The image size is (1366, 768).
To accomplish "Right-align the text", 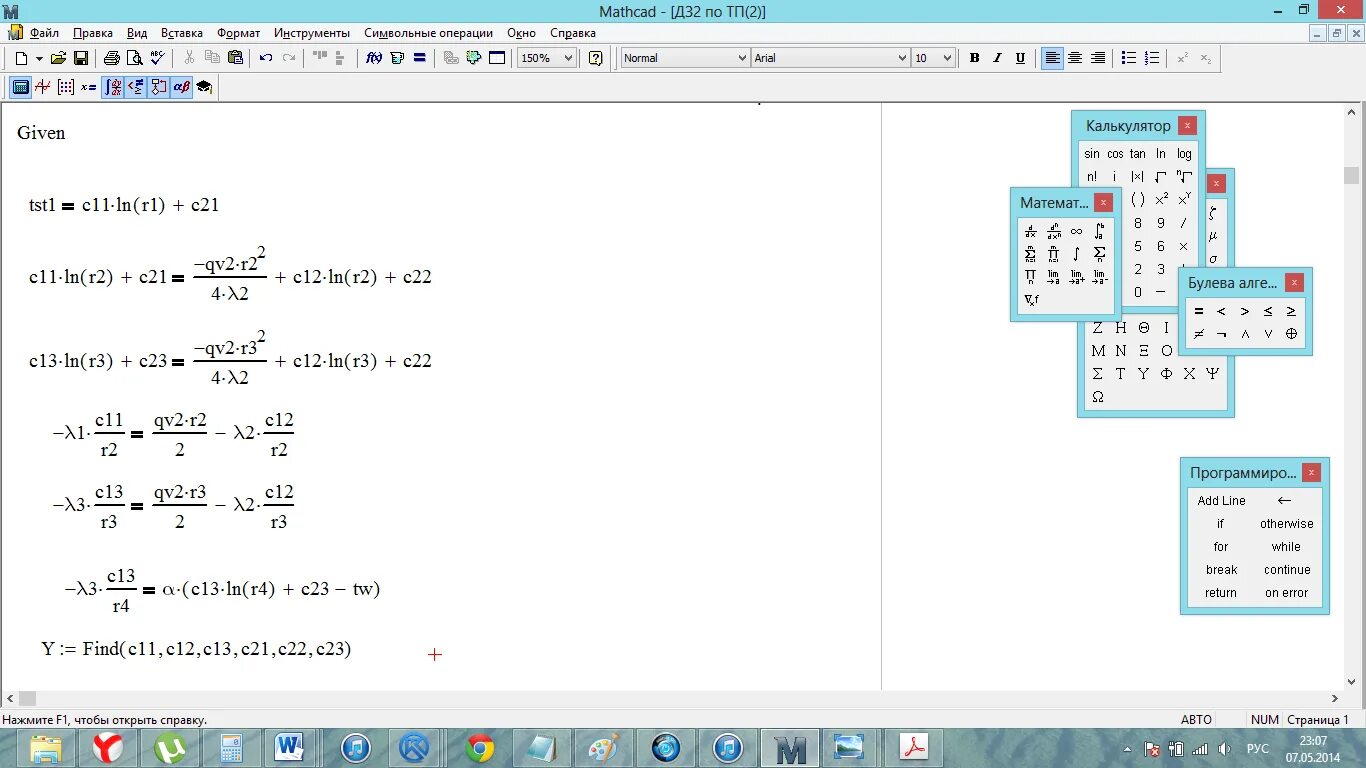I will (x=1098, y=58).
